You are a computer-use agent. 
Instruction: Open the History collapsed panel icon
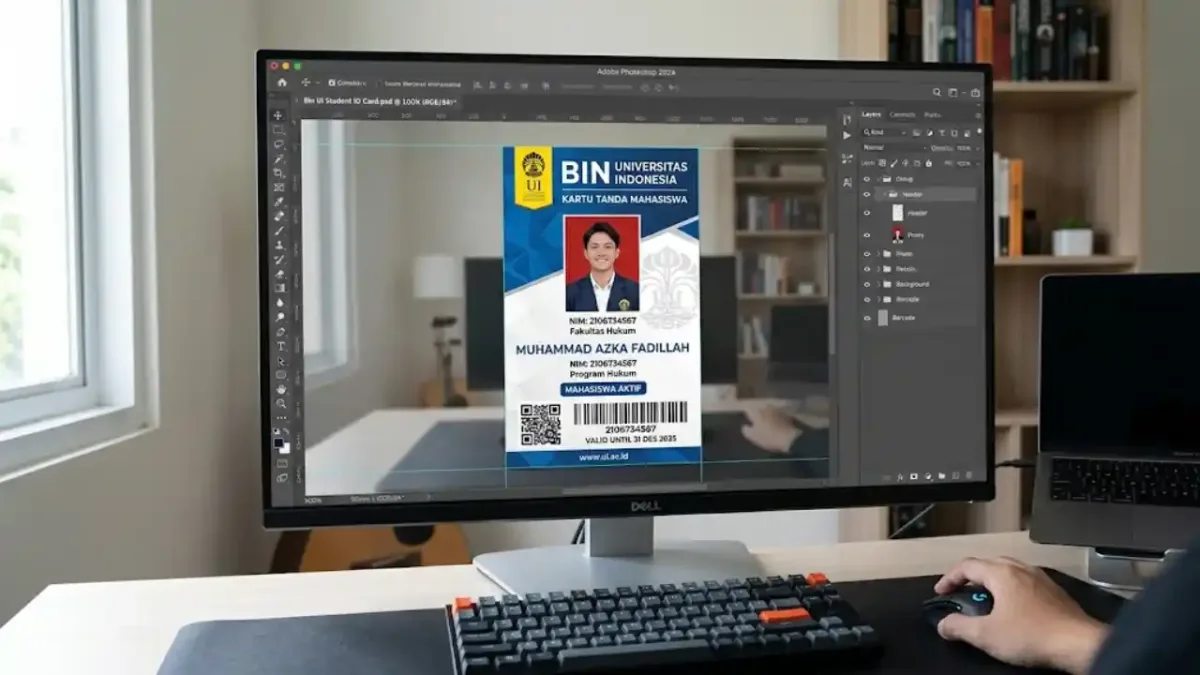click(846, 119)
